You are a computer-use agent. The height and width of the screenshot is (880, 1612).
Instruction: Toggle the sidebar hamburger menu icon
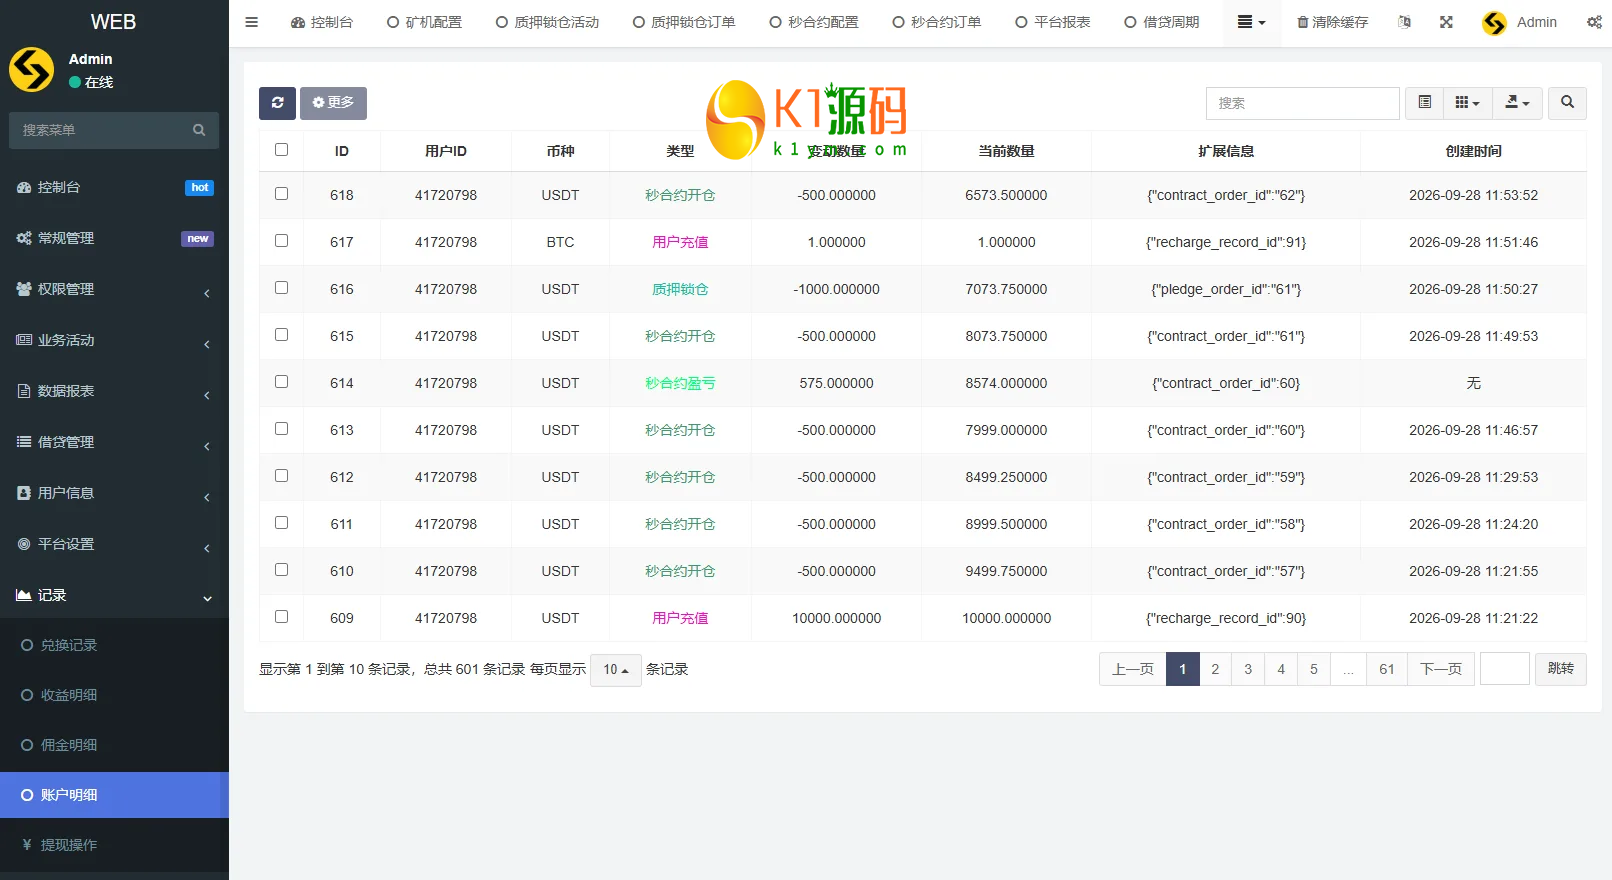coord(252,22)
